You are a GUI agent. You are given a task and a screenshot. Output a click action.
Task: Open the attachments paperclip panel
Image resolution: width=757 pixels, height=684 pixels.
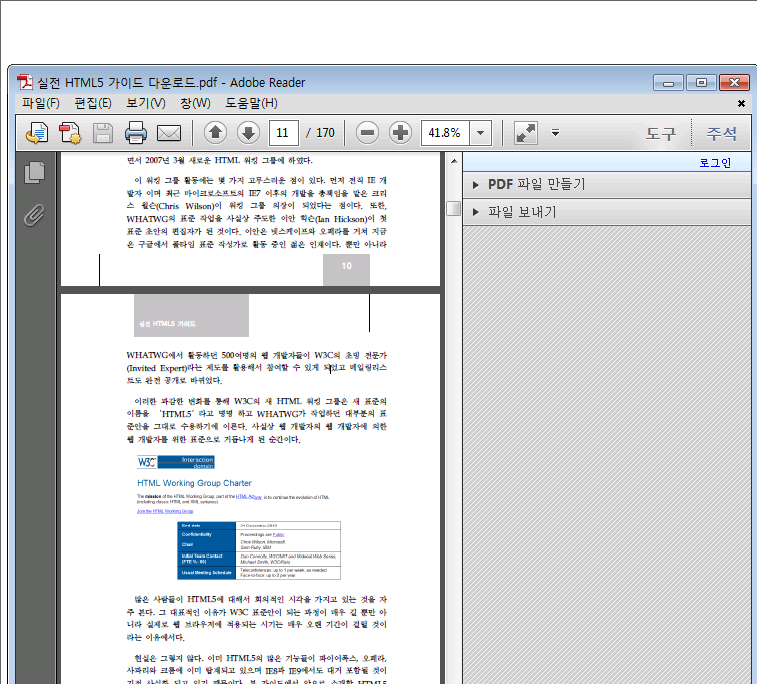coord(34,215)
